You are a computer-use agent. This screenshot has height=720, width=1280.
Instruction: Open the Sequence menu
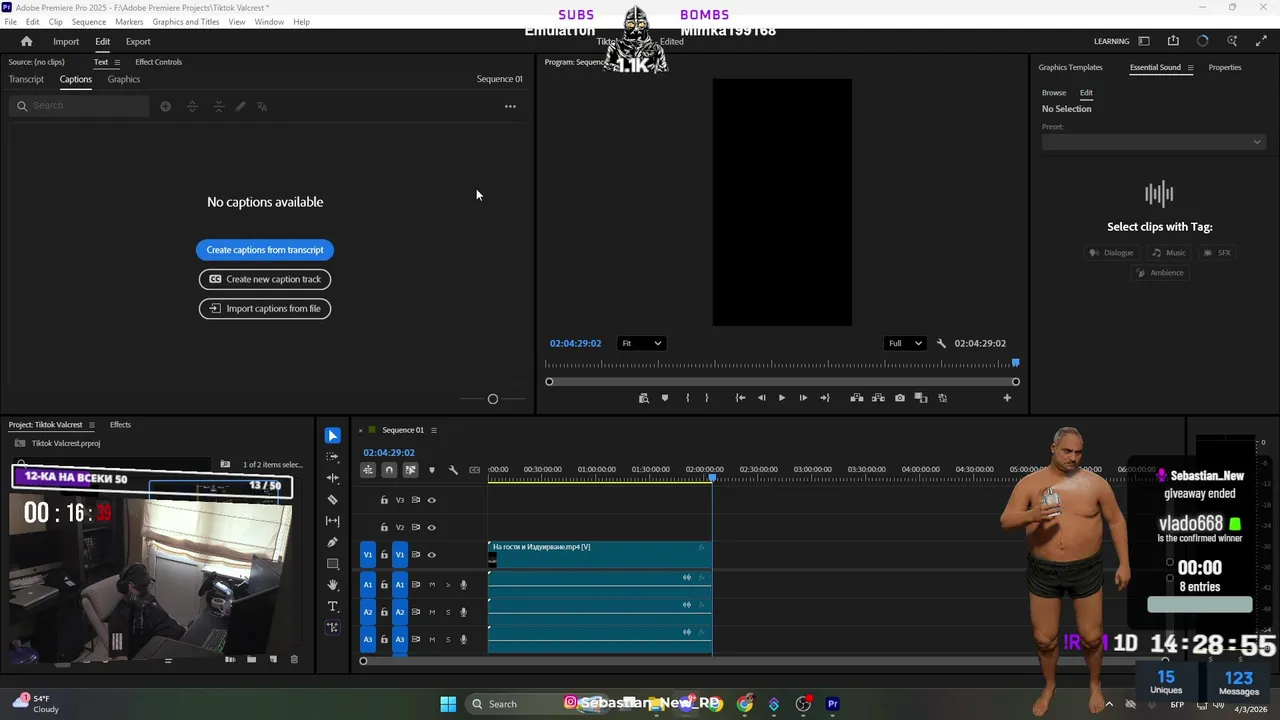[x=88, y=22]
